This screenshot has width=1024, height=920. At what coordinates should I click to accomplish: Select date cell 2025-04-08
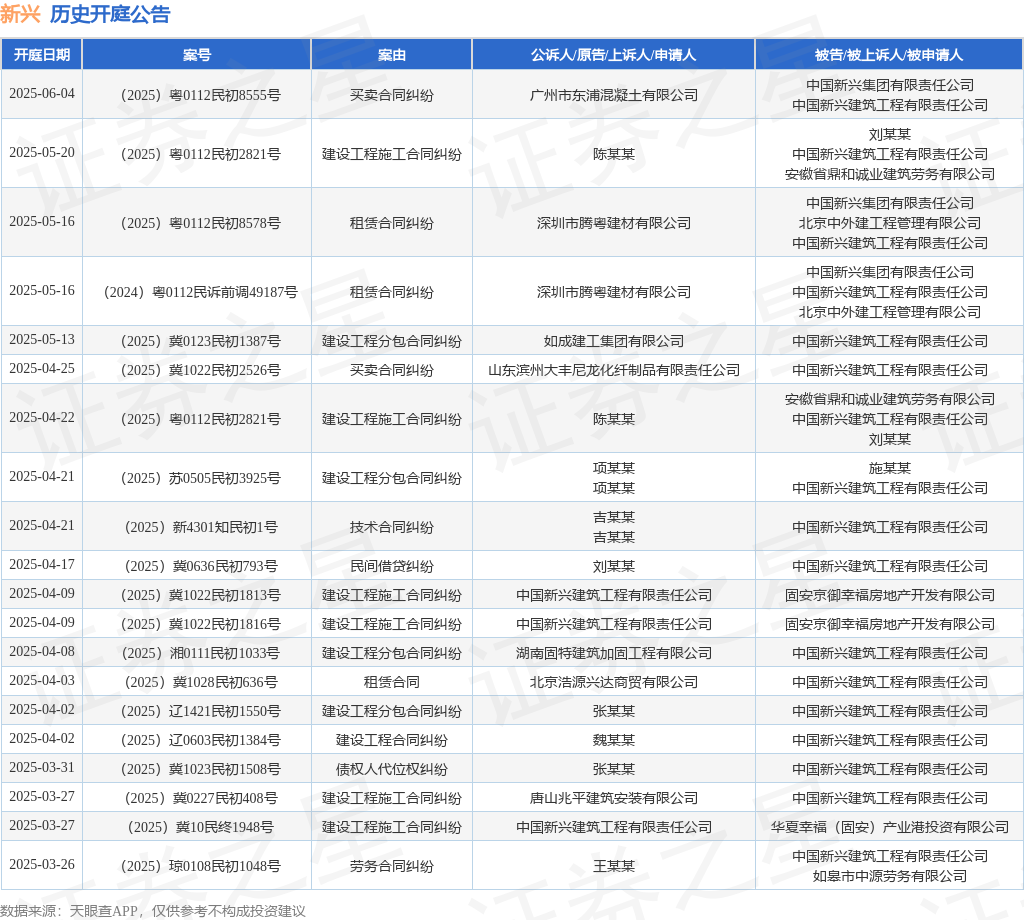click(x=42, y=651)
